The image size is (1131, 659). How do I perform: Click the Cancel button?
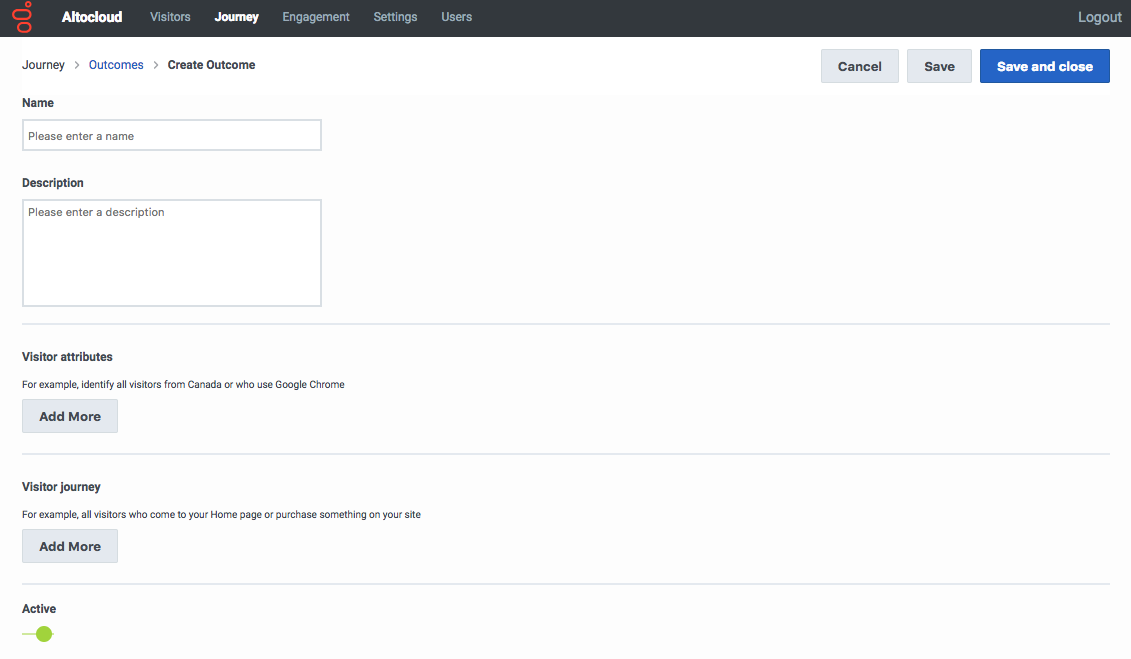[860, 66]
